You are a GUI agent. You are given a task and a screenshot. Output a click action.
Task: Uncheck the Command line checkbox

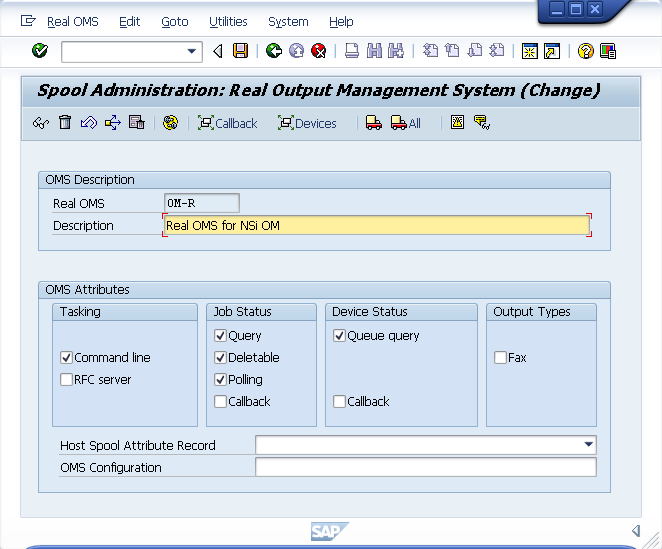(67, 358)
